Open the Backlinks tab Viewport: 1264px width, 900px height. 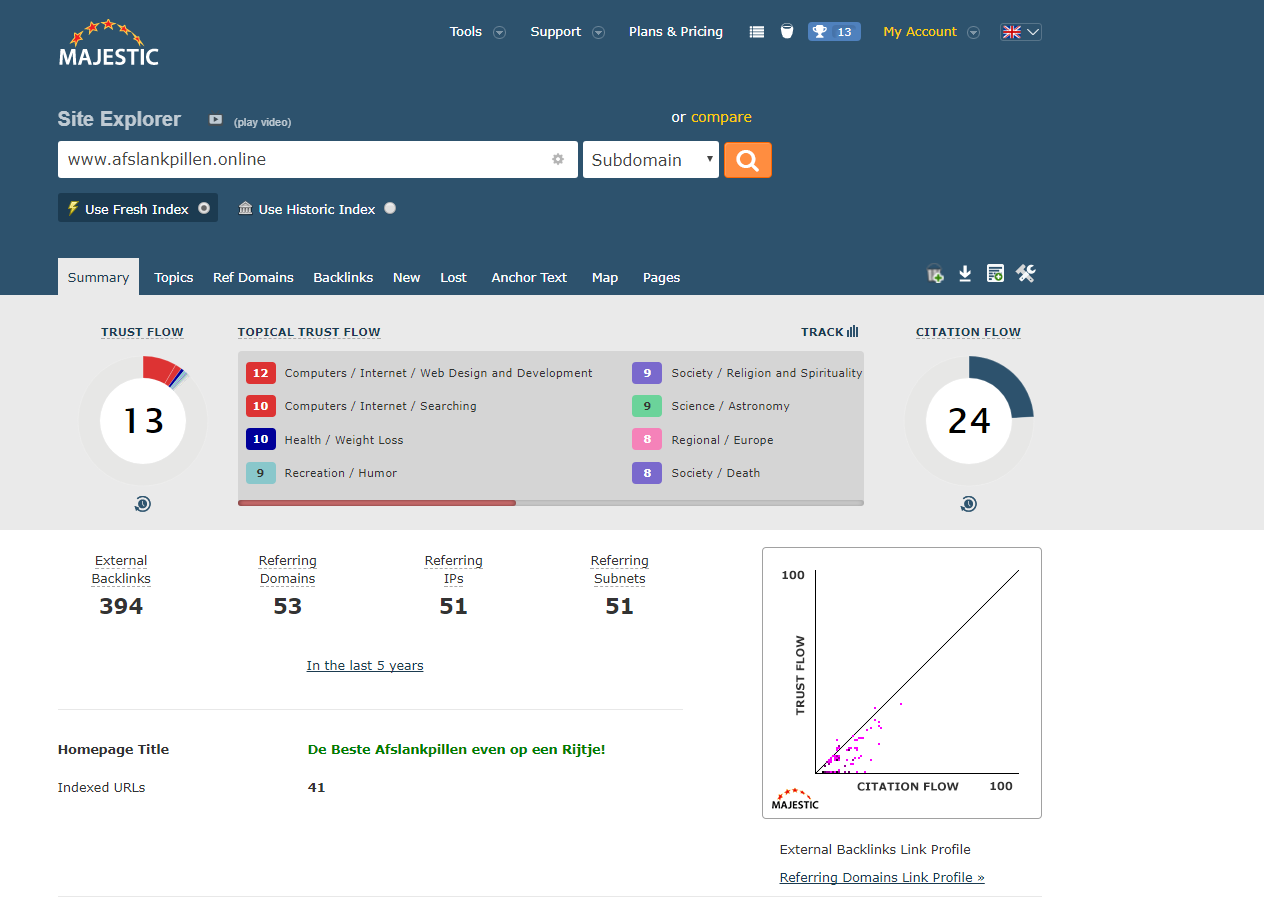tap(343, 277)
